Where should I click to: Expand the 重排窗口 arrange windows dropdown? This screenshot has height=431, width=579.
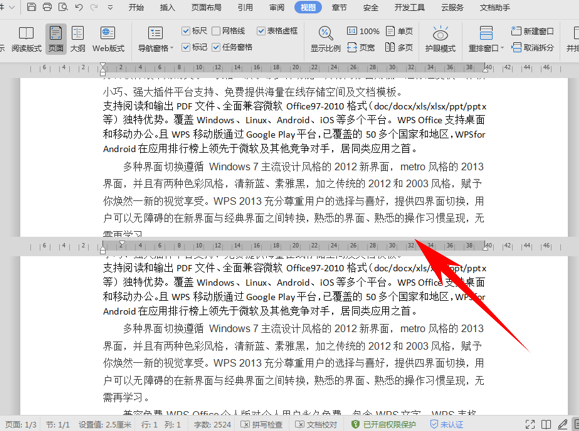(486, 48)
